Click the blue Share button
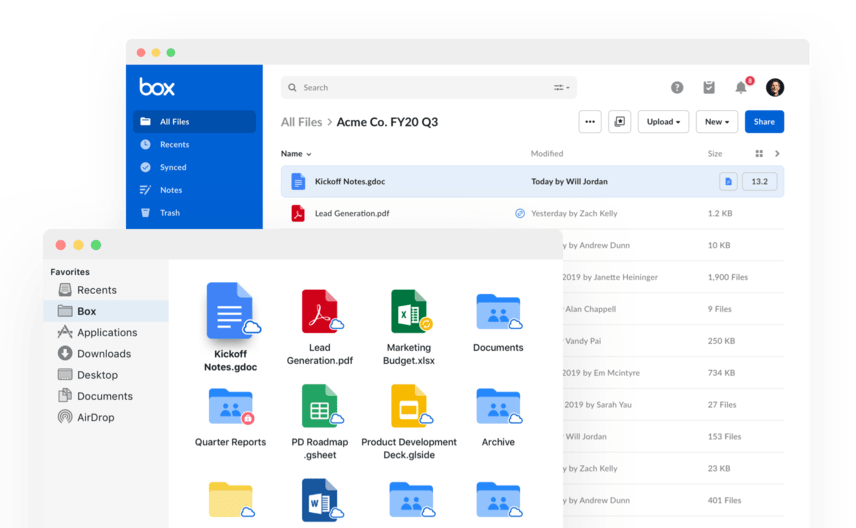Viewport: 856px width, 528px height. pos(764,122)
